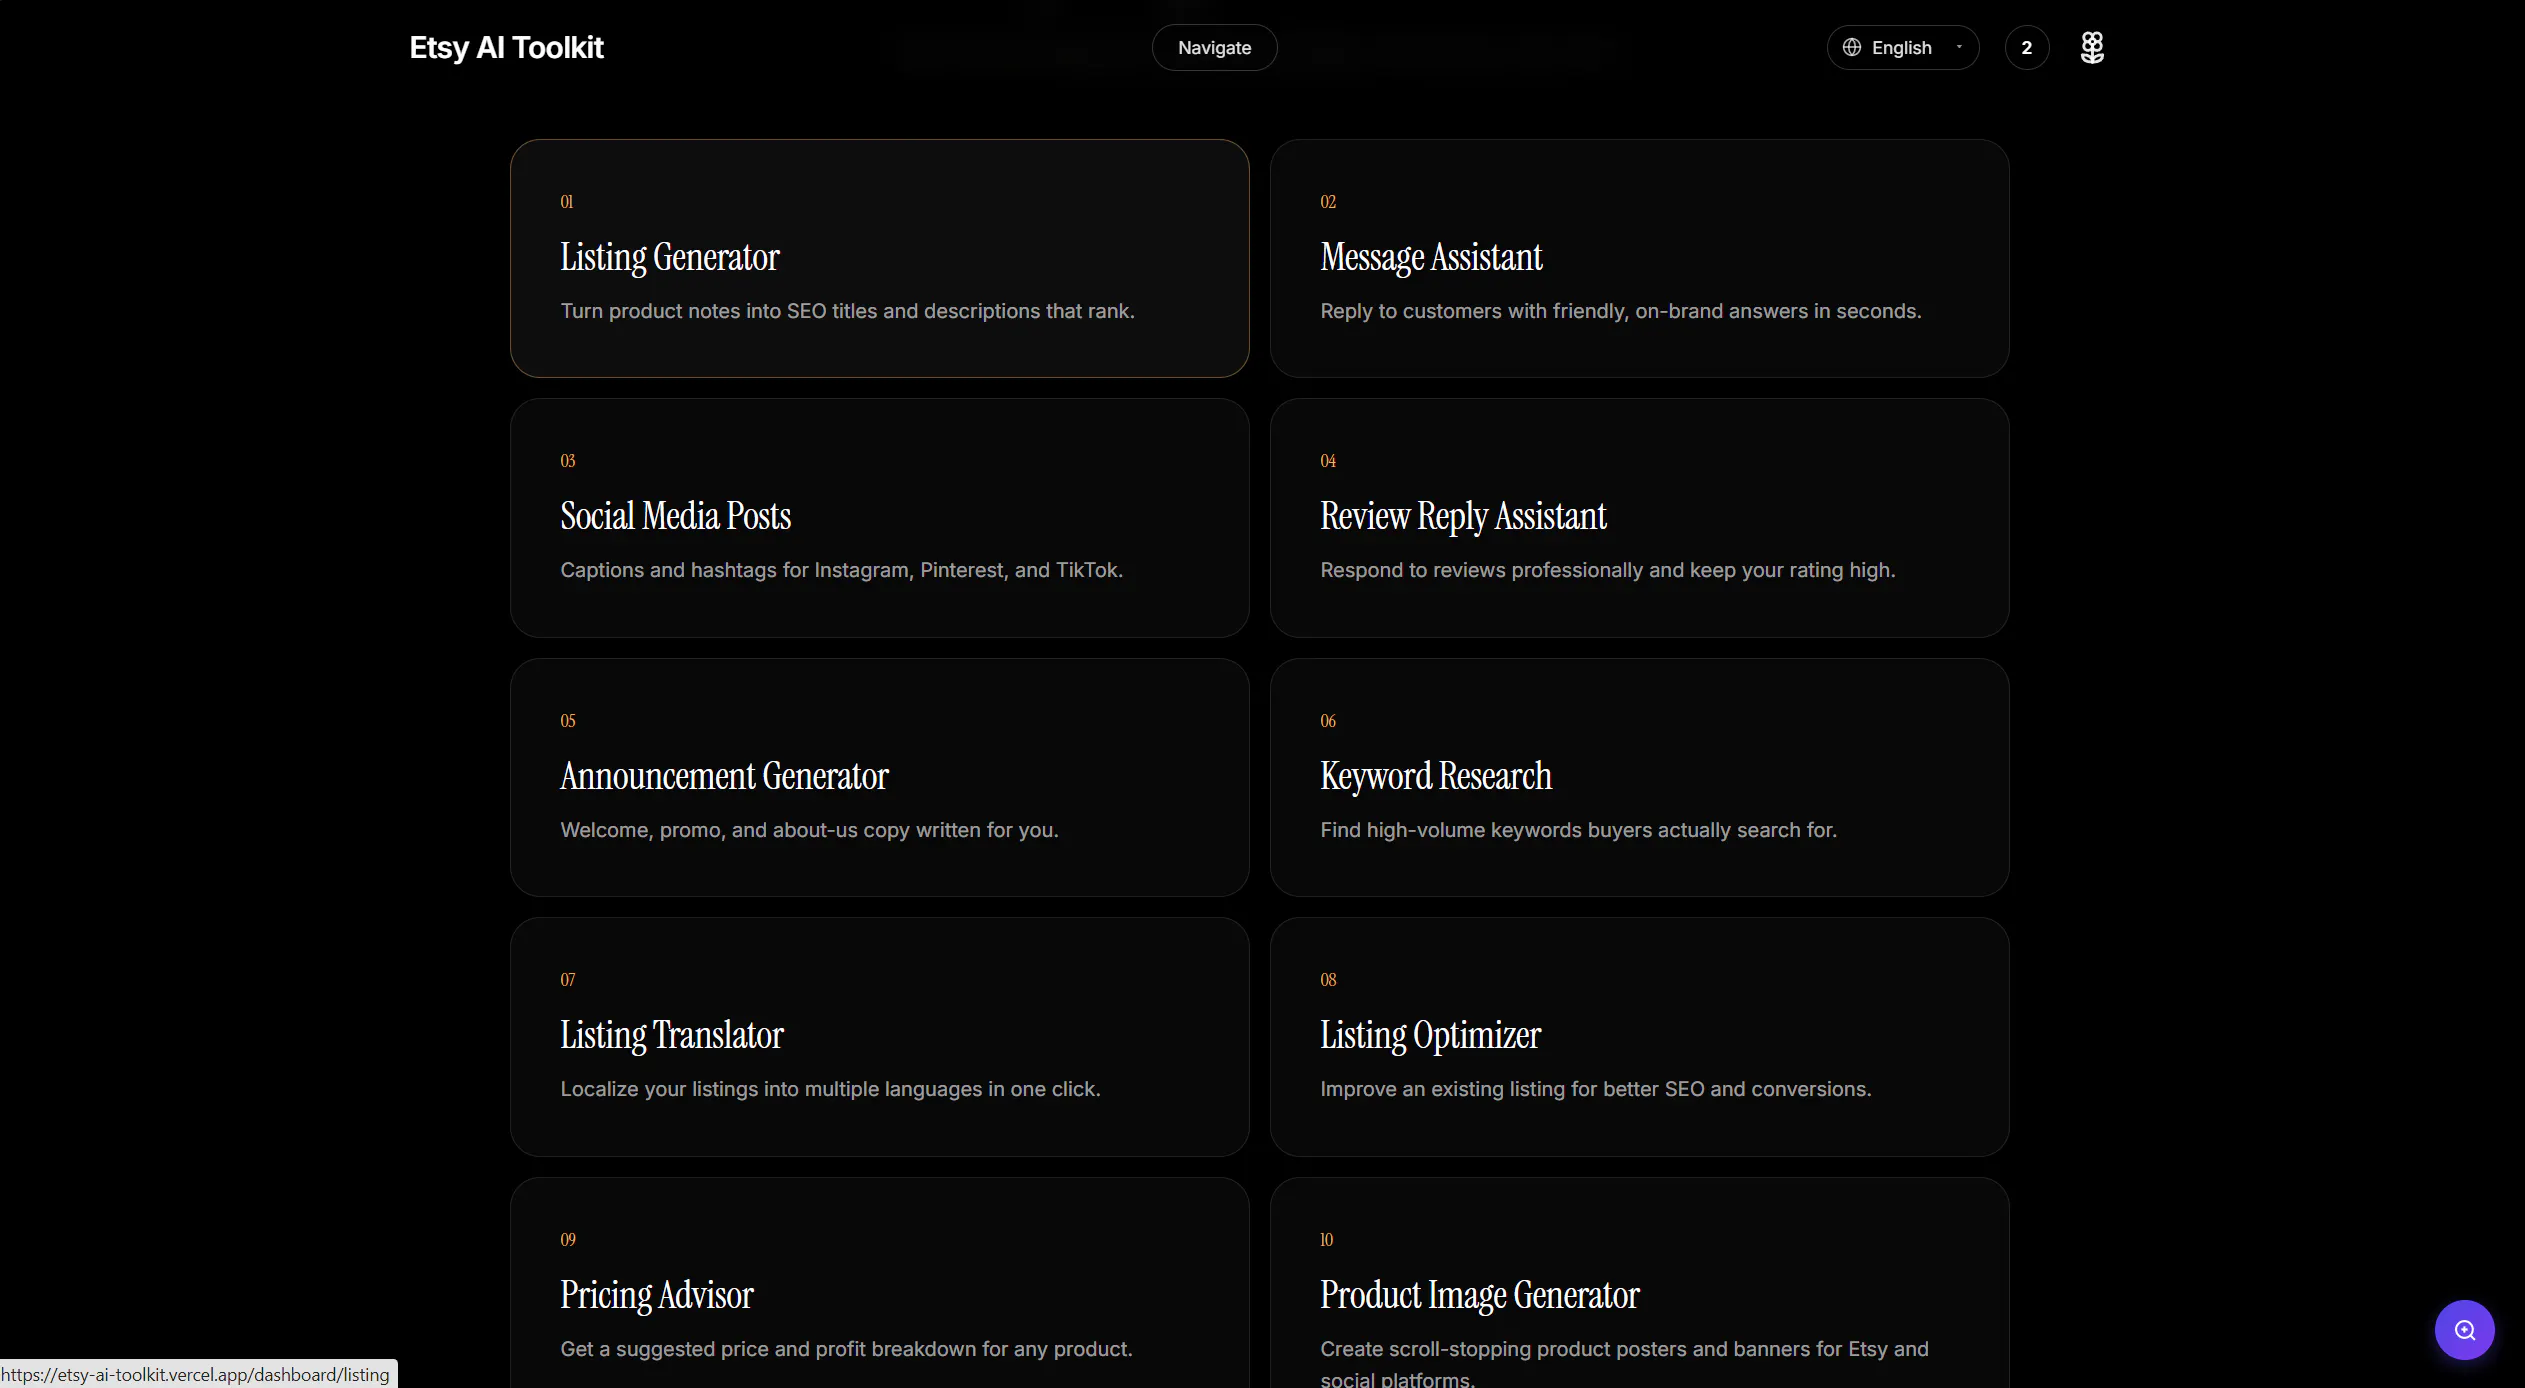The height and width of the screenshot is (1388, 2525).
Task: Click the number label 10
Action: (x=1327, y=1240)
